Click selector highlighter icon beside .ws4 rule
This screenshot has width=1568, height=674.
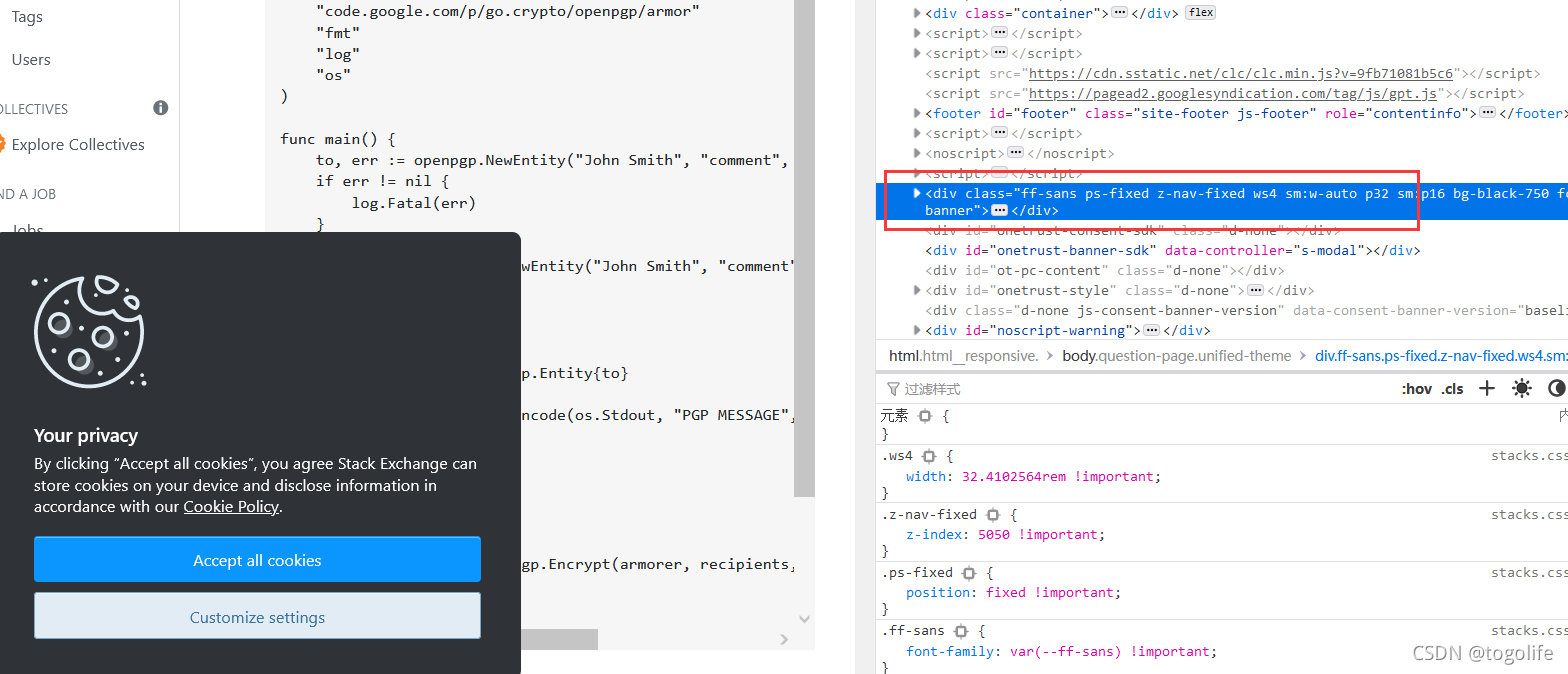[929, 456]
